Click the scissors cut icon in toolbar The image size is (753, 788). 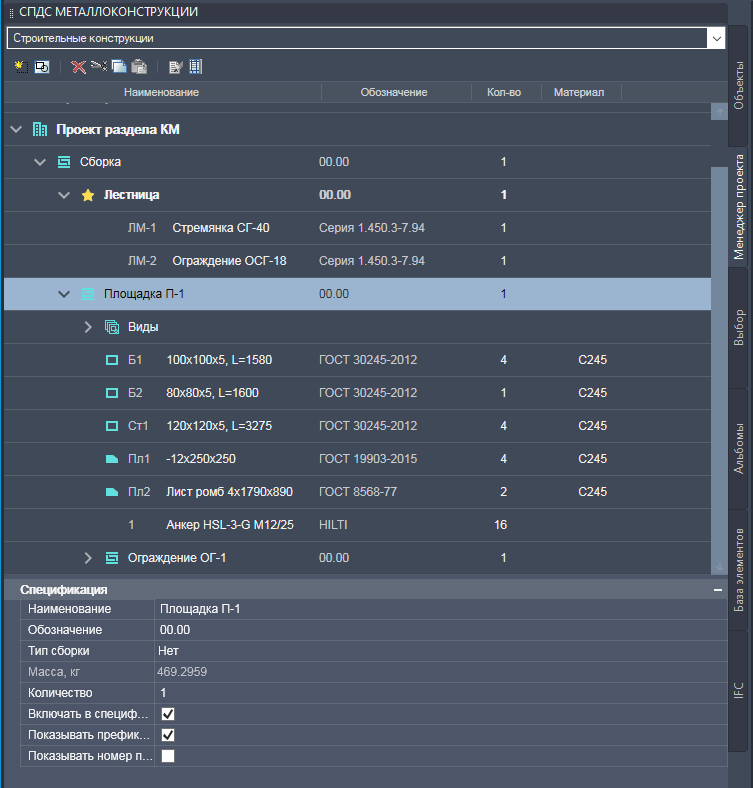pyautogui.click(x=98, y=67)
